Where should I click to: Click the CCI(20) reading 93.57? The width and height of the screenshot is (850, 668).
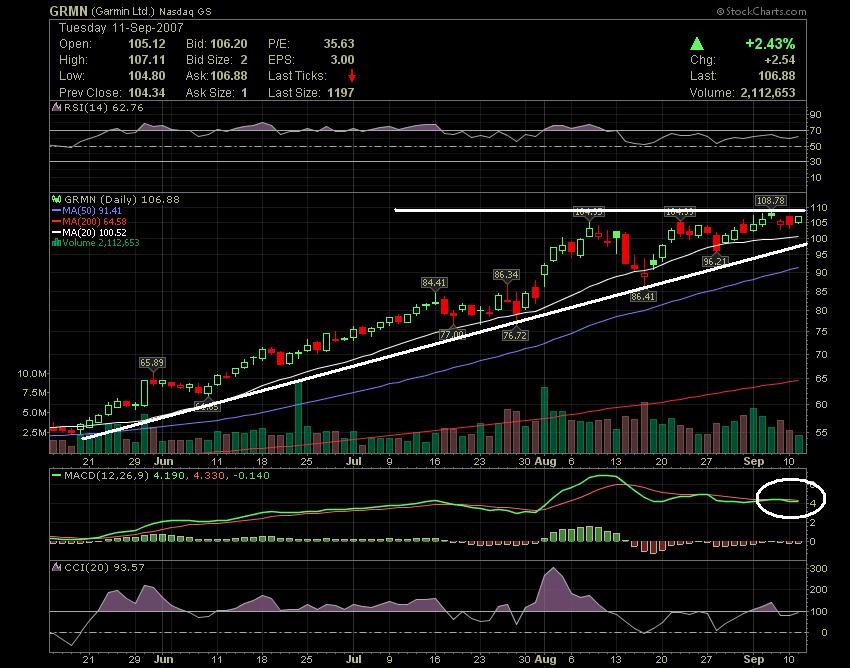[x=130, y=567]
